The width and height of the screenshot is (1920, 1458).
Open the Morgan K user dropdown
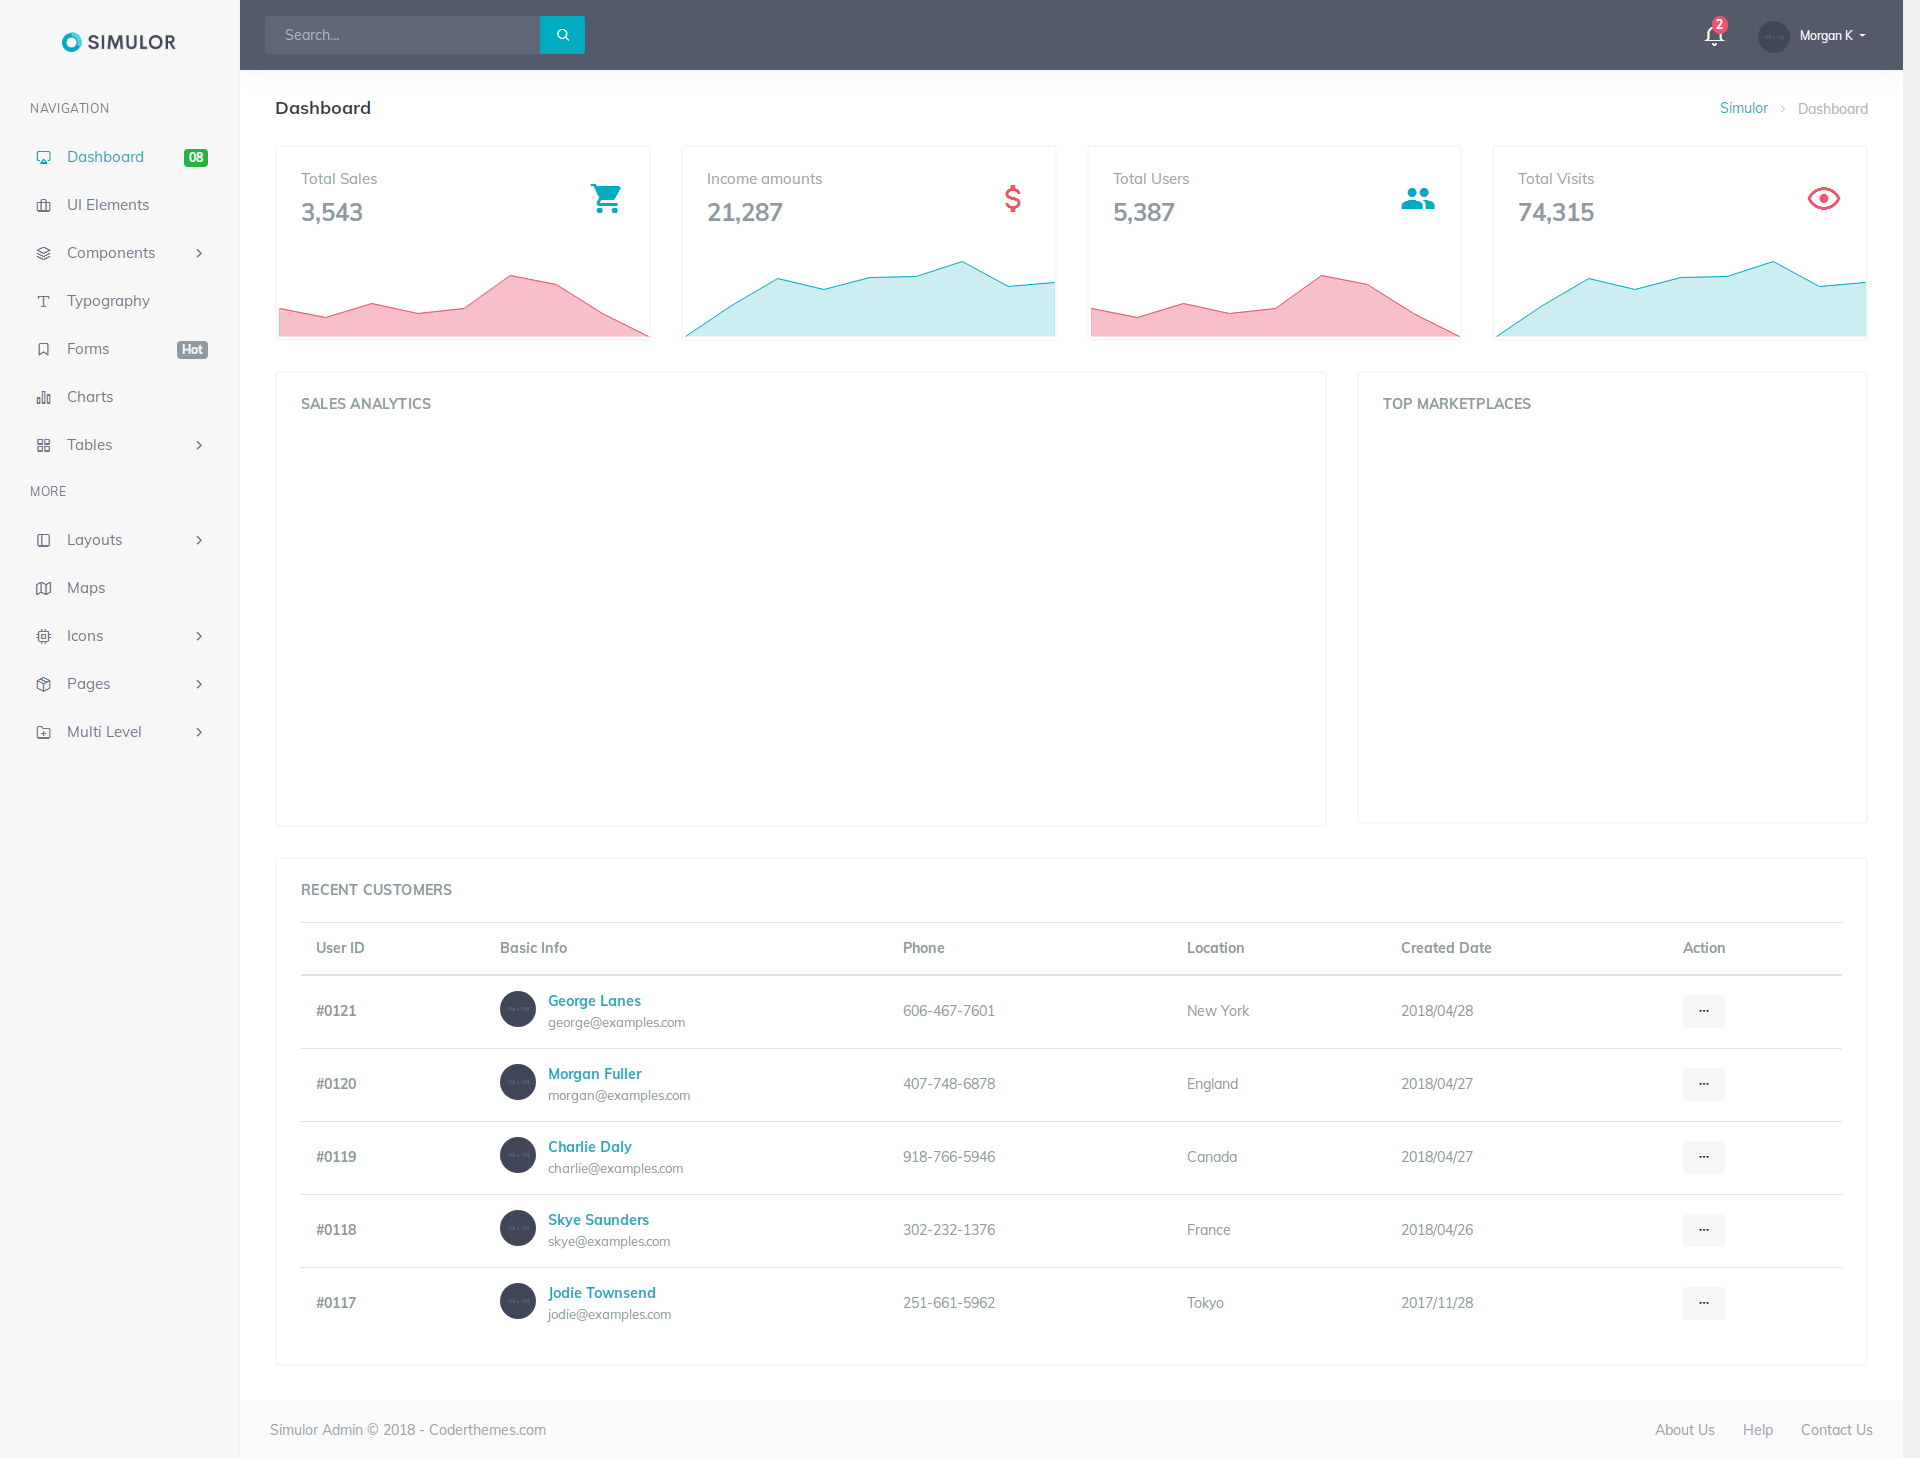pos(1813,36)
